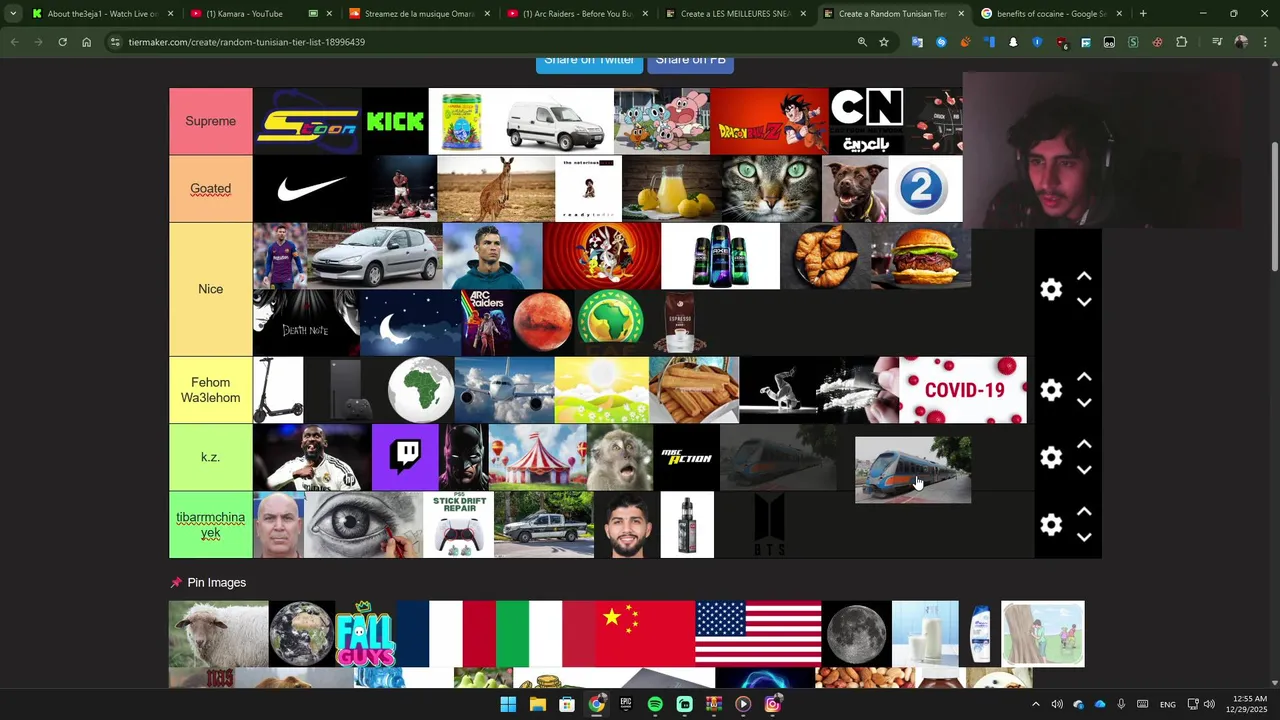Open the Extensions puzzle menu
The height and width of the screenshot is (720, 1280).
tap(1182, 42)
